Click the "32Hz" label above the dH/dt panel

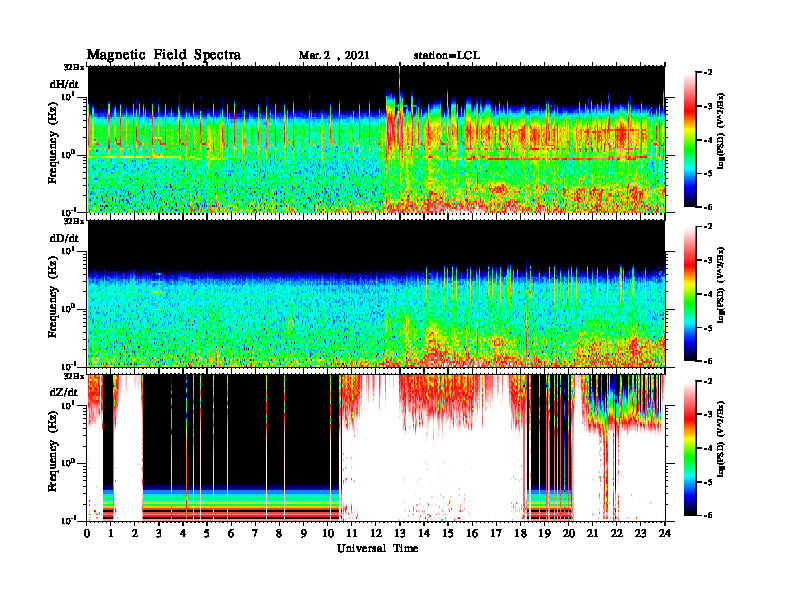click(73, 66)
